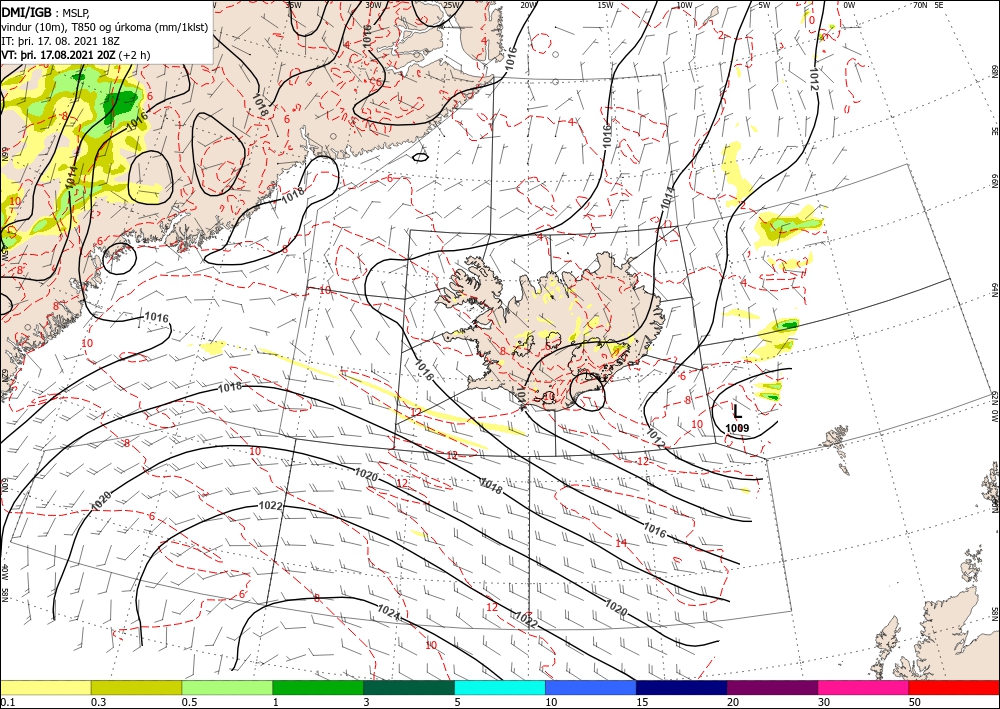Screen dimensions: 1000x709
Task: Select the '1009' pressure value under L
Action: [737, 428]
